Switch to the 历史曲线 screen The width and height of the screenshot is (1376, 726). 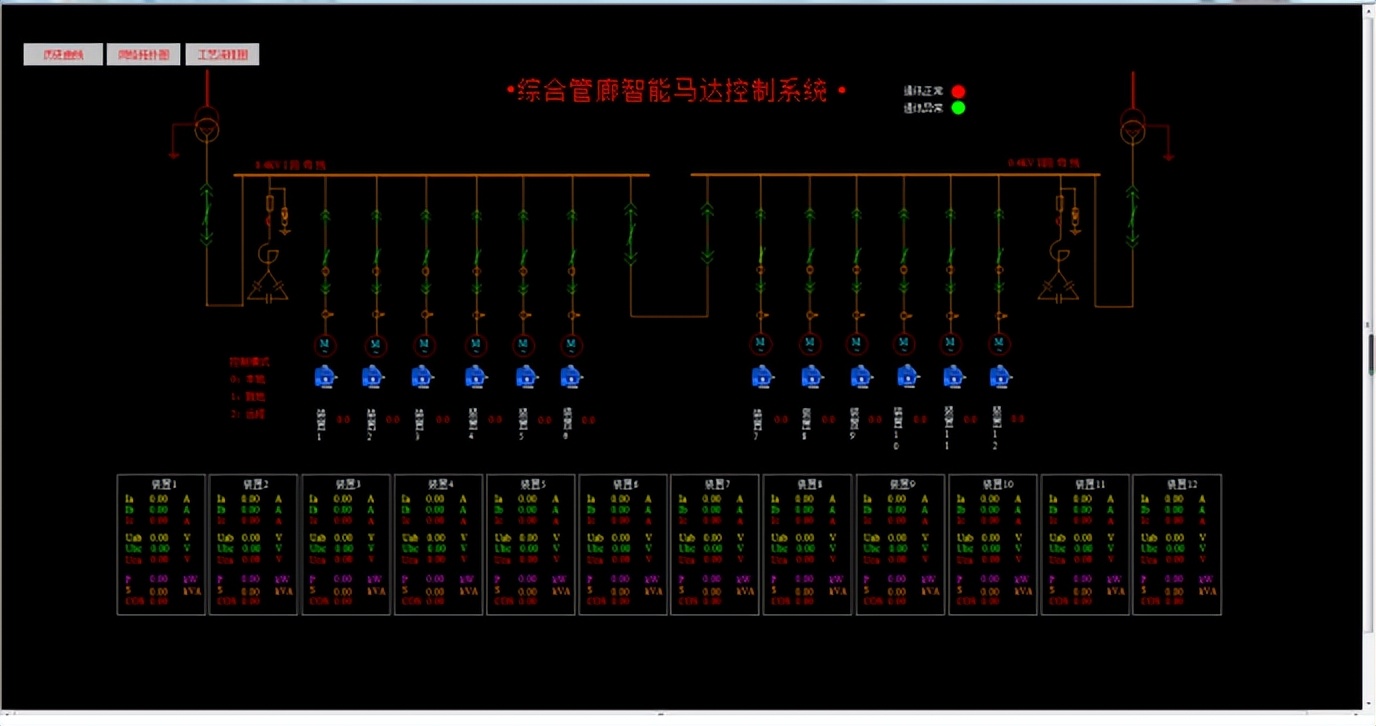[x=63, y=53]
